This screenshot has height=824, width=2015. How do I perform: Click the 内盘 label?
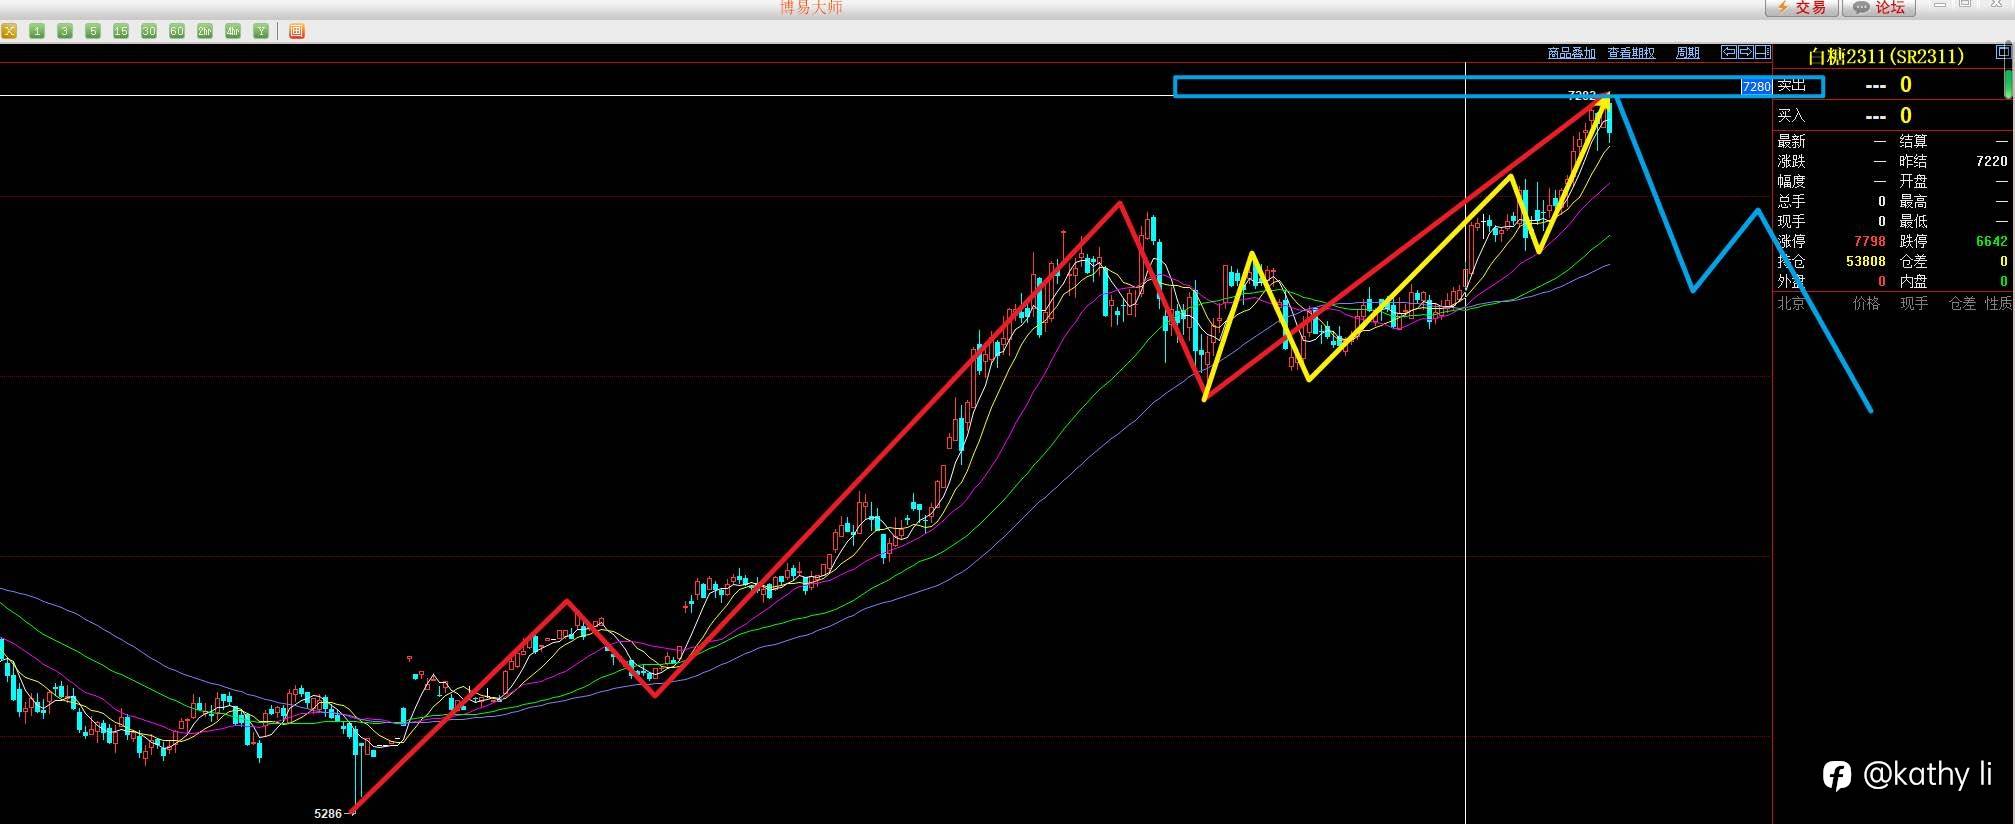pos(1913,281)
